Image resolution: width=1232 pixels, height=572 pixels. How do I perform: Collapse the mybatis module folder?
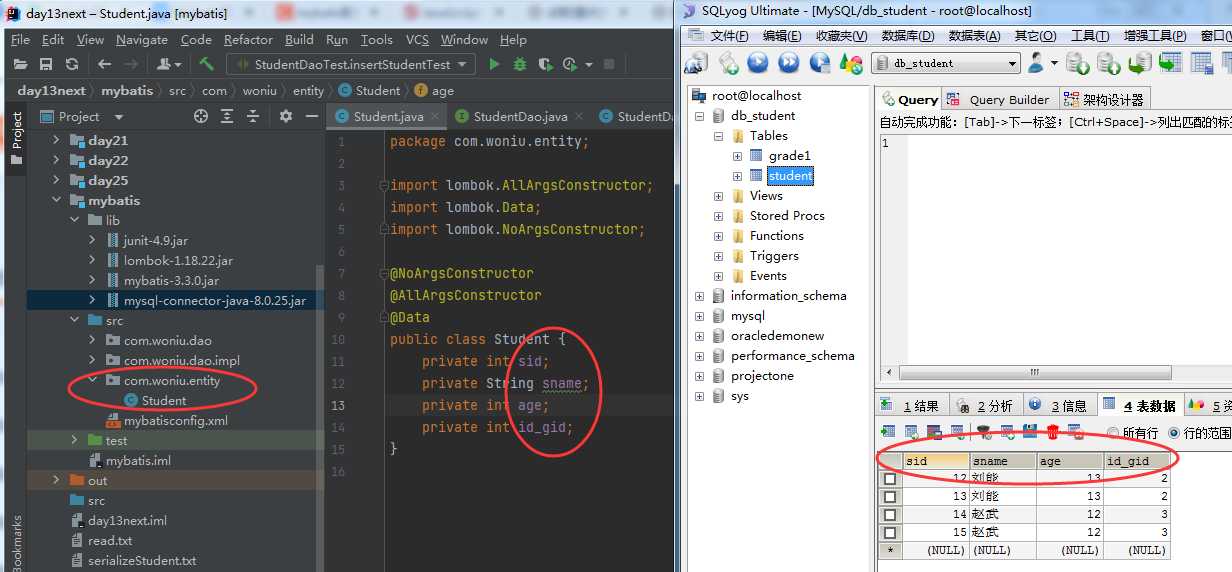pos(57,201)
